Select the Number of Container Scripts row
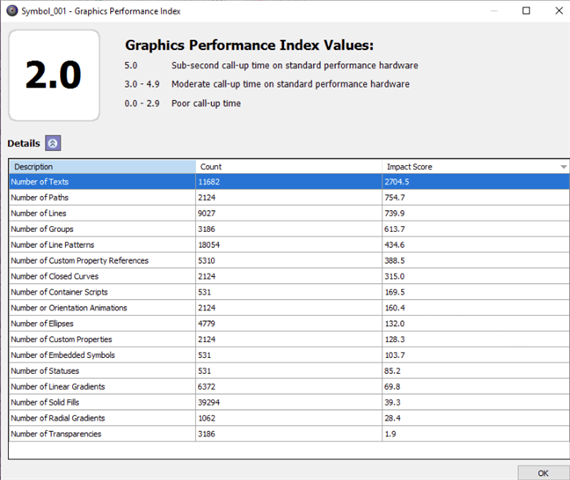The width and height of the screenshot is (570, 480). coord(289,292)
